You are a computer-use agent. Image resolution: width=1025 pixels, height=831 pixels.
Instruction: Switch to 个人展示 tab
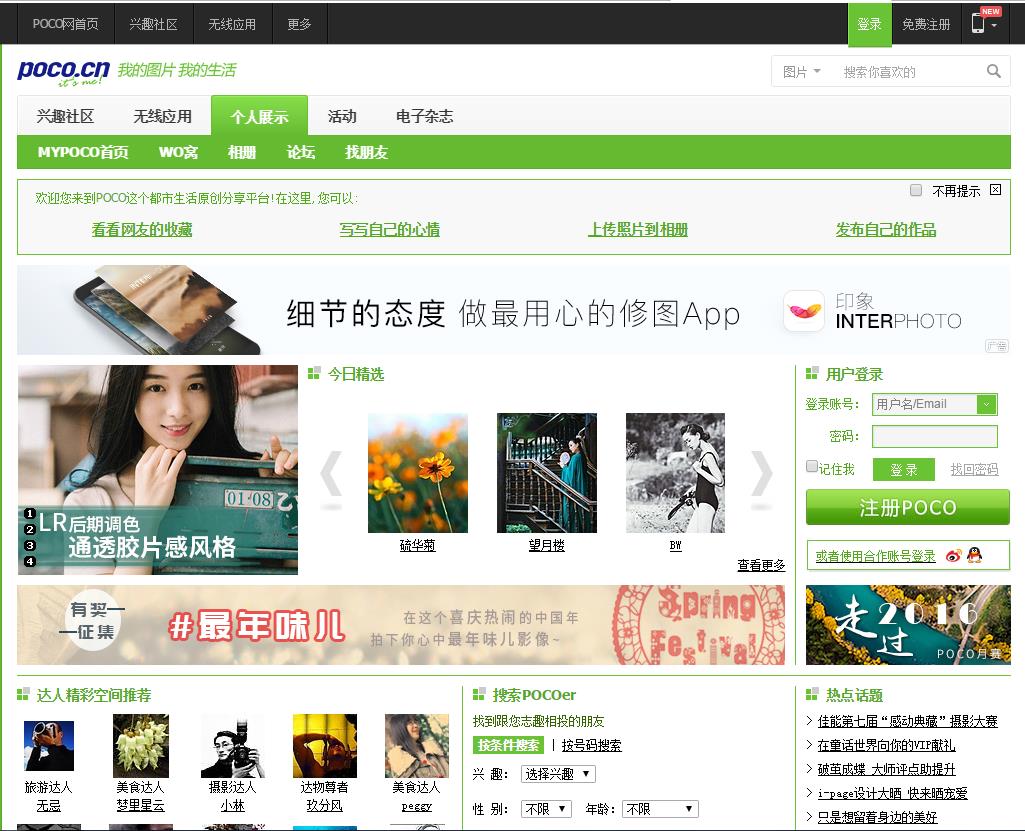tap(260, 116)
